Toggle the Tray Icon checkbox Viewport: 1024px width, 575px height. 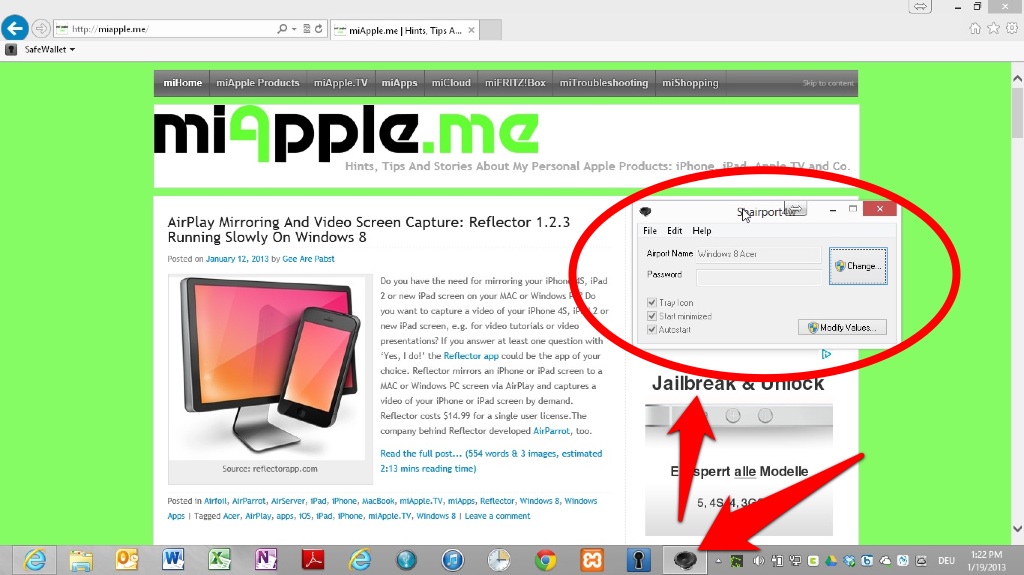coord(653,303)
